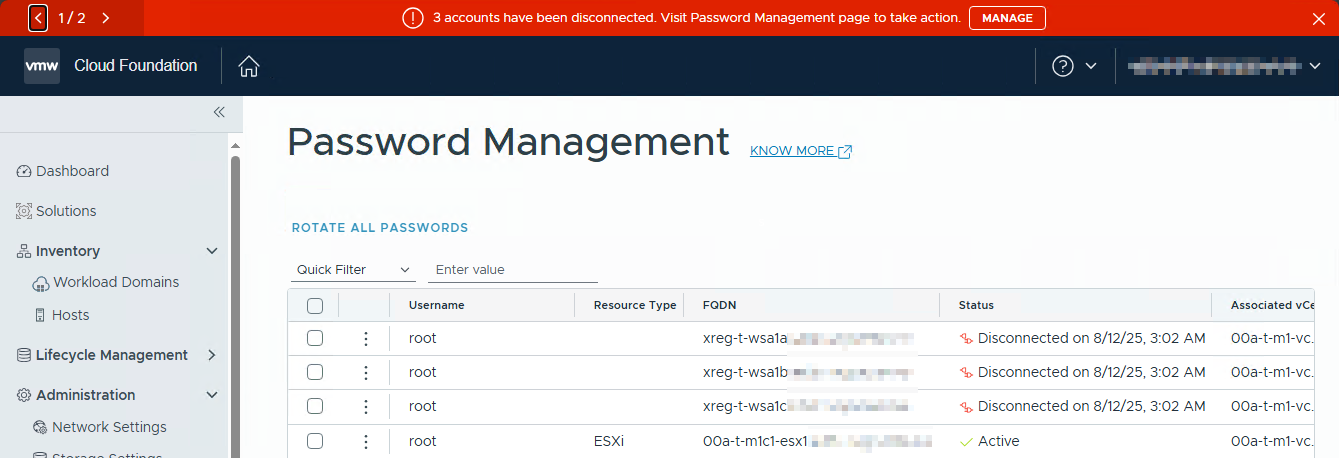Click the Lifecycle Management stack icon
Screen dimensions: 1339x458
[x=24, y=355]
